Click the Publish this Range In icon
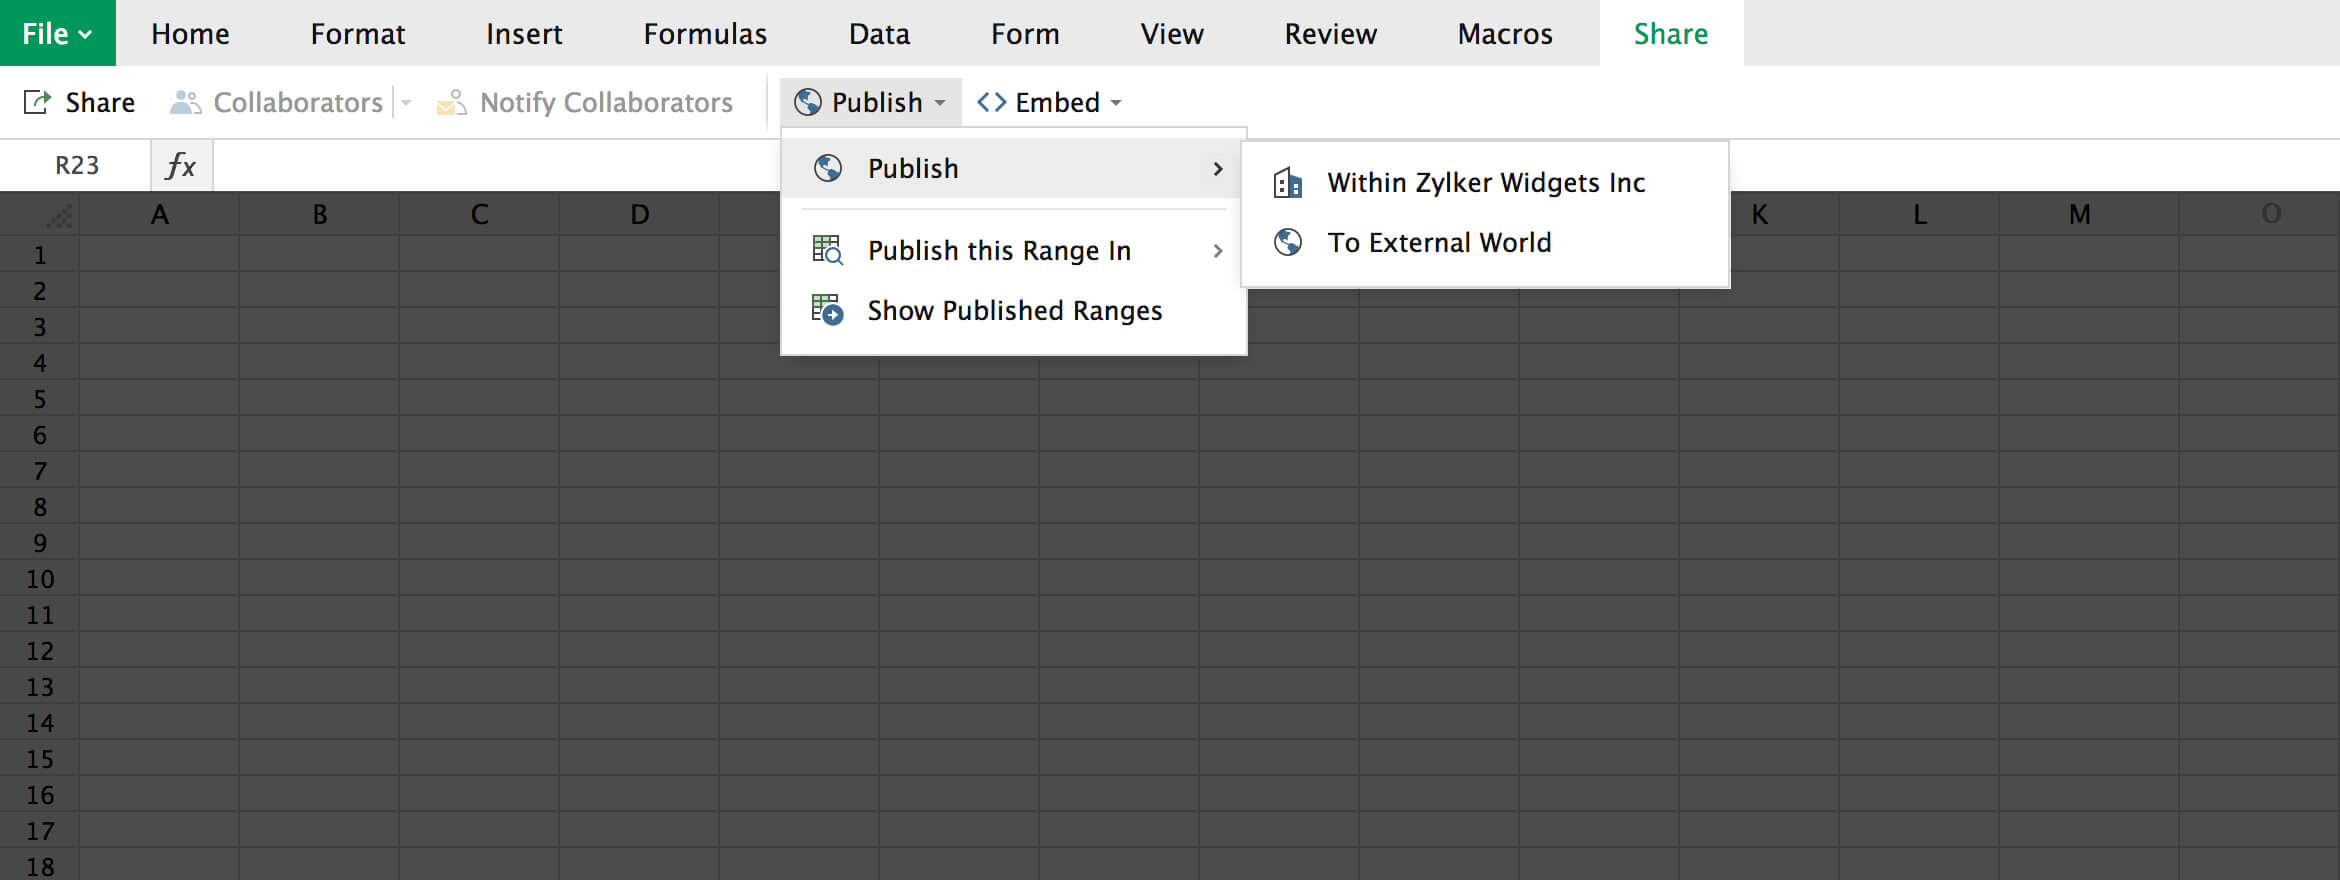Image resolution: width=2340 pixels, height=880 pixels. coord(827,250)
